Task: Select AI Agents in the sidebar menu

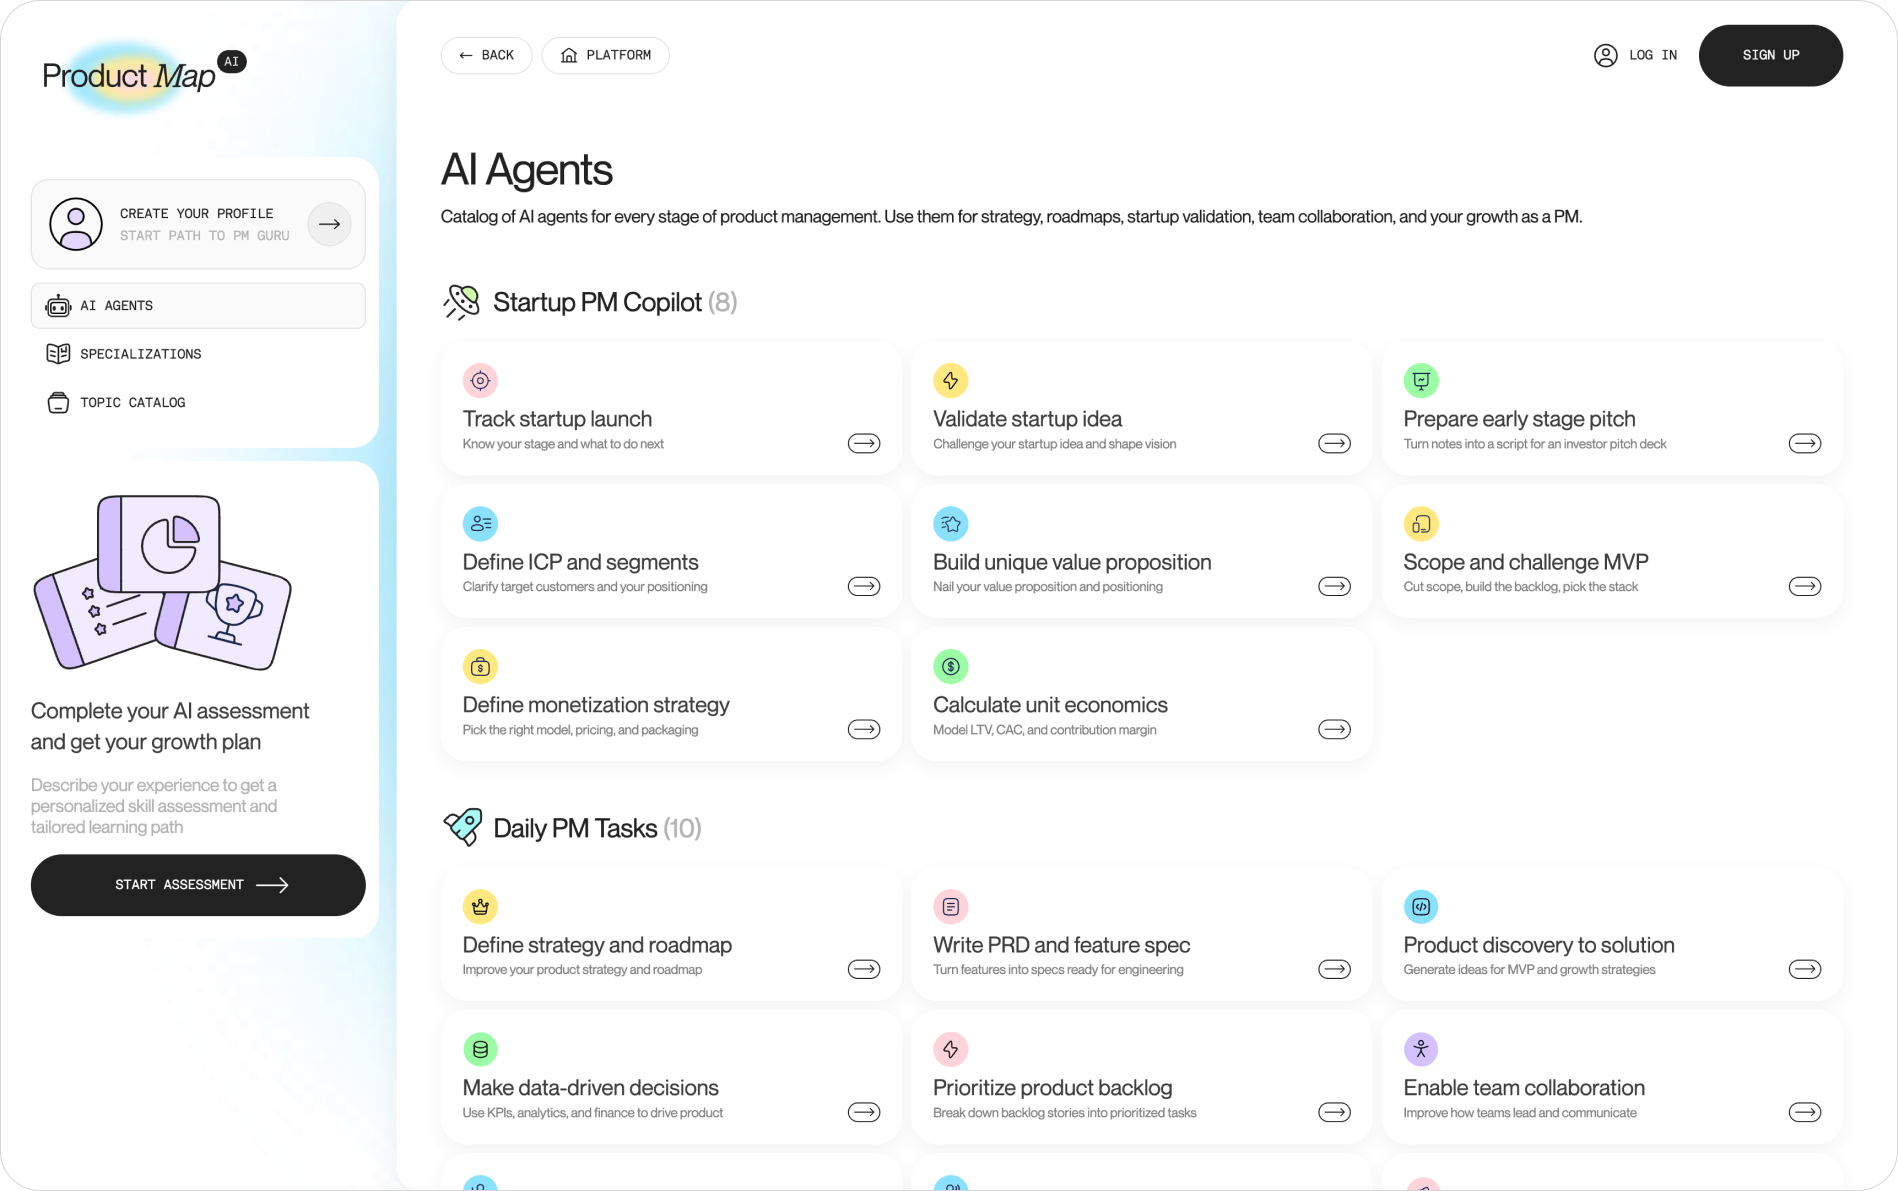Action: pos(198,306)
